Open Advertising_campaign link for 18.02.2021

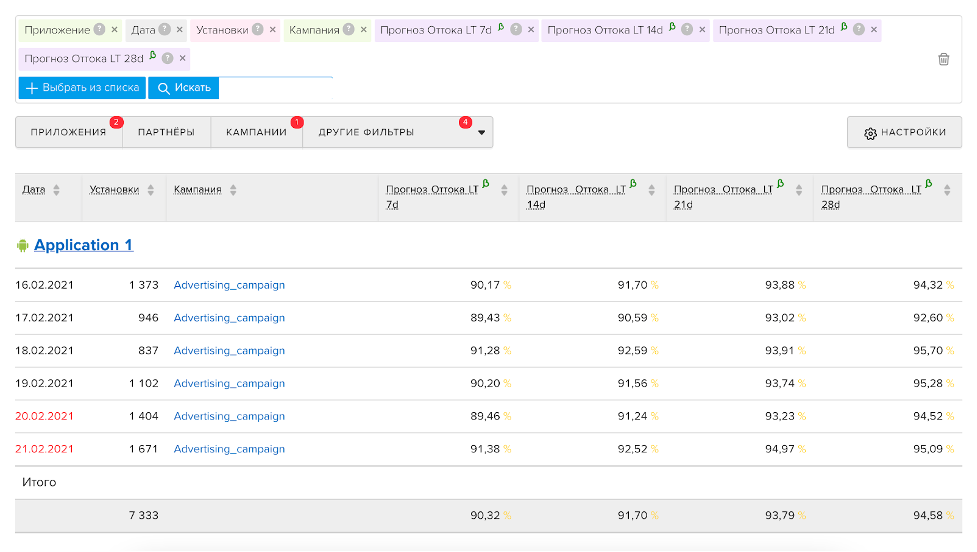229,350
